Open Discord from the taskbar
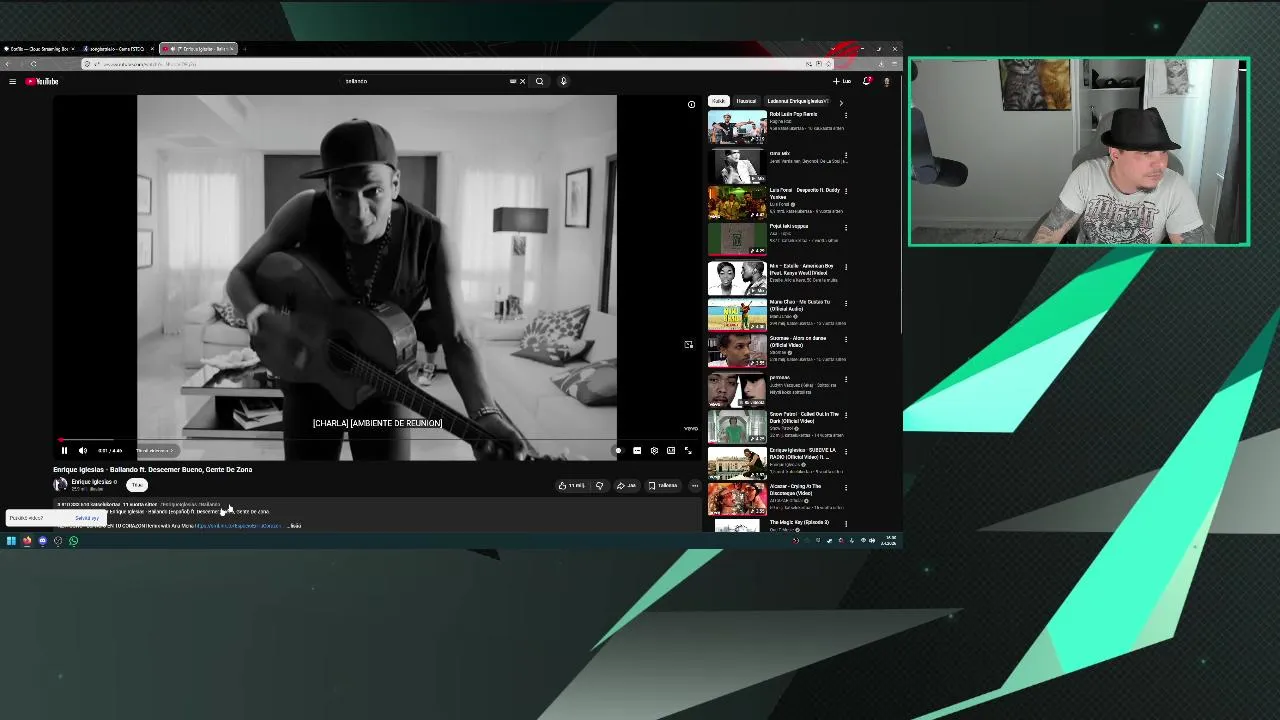Viewport: 1280px width, 720px height. [x=42, y=541]
